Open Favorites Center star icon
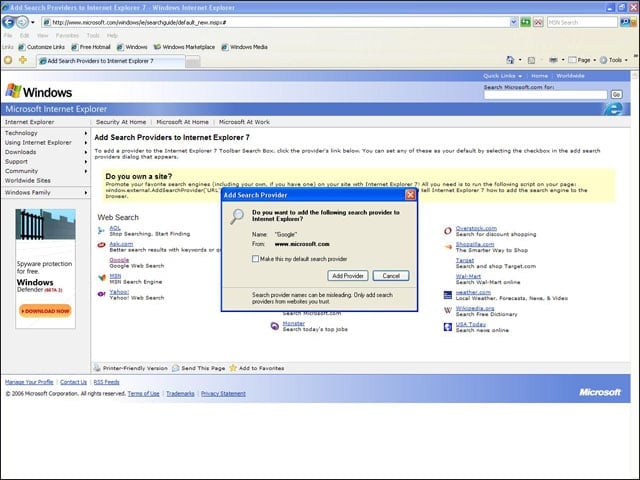This screenshot has height=480, width=640. (x=8, y=60)
